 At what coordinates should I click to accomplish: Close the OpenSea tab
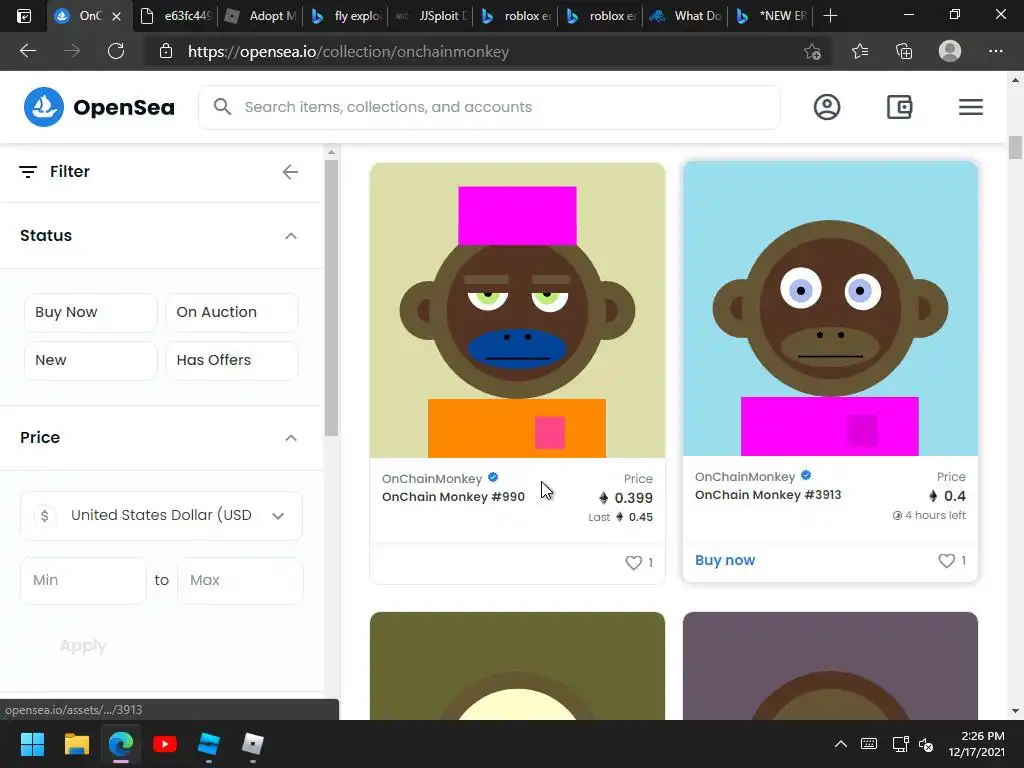tap(116, 16)
